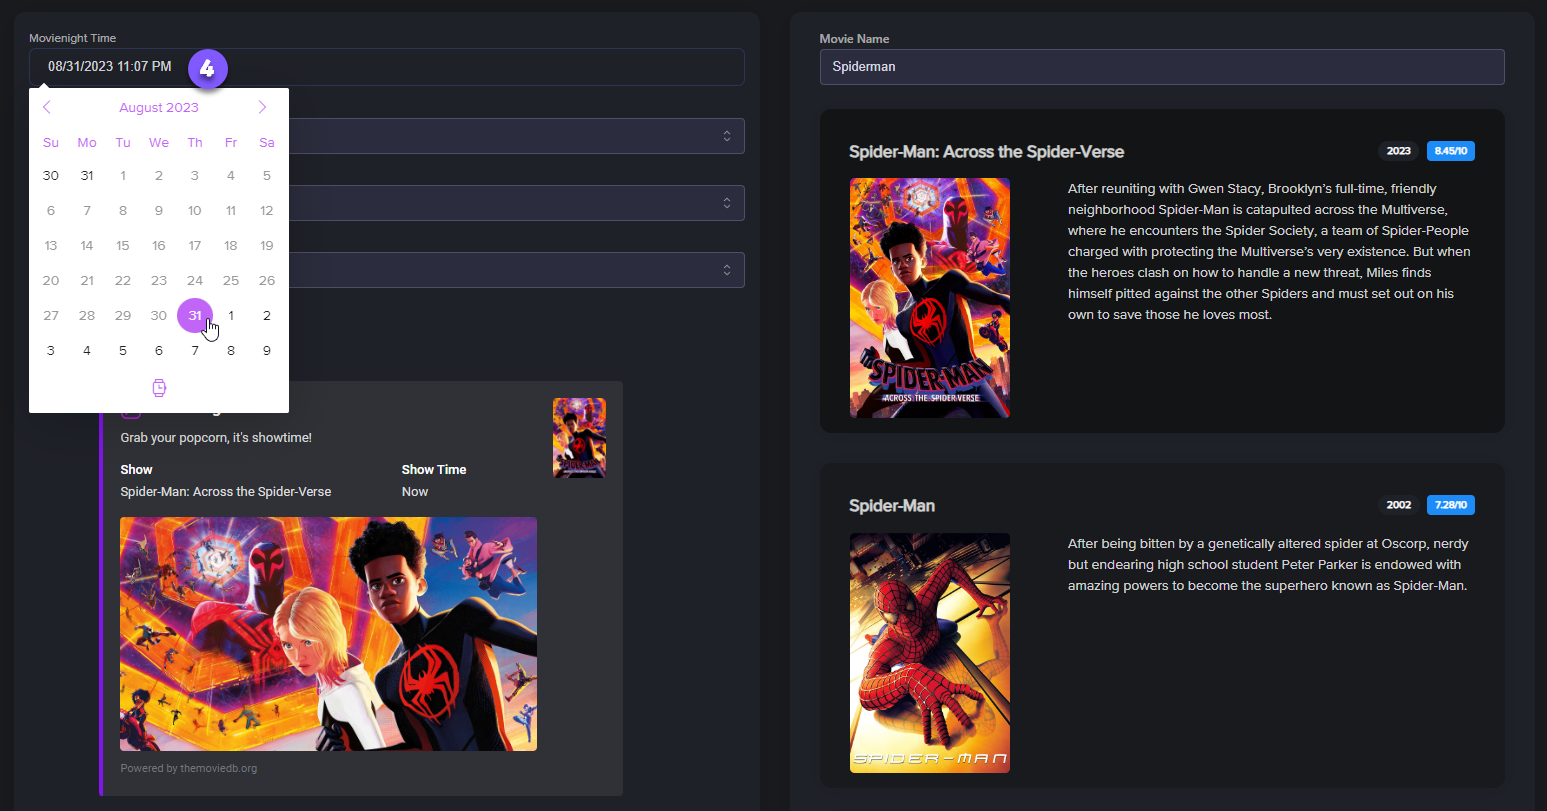This screenshot has width=1547, height=811.
Task: Click the 2002 year badge
Action: [1398, 505]
